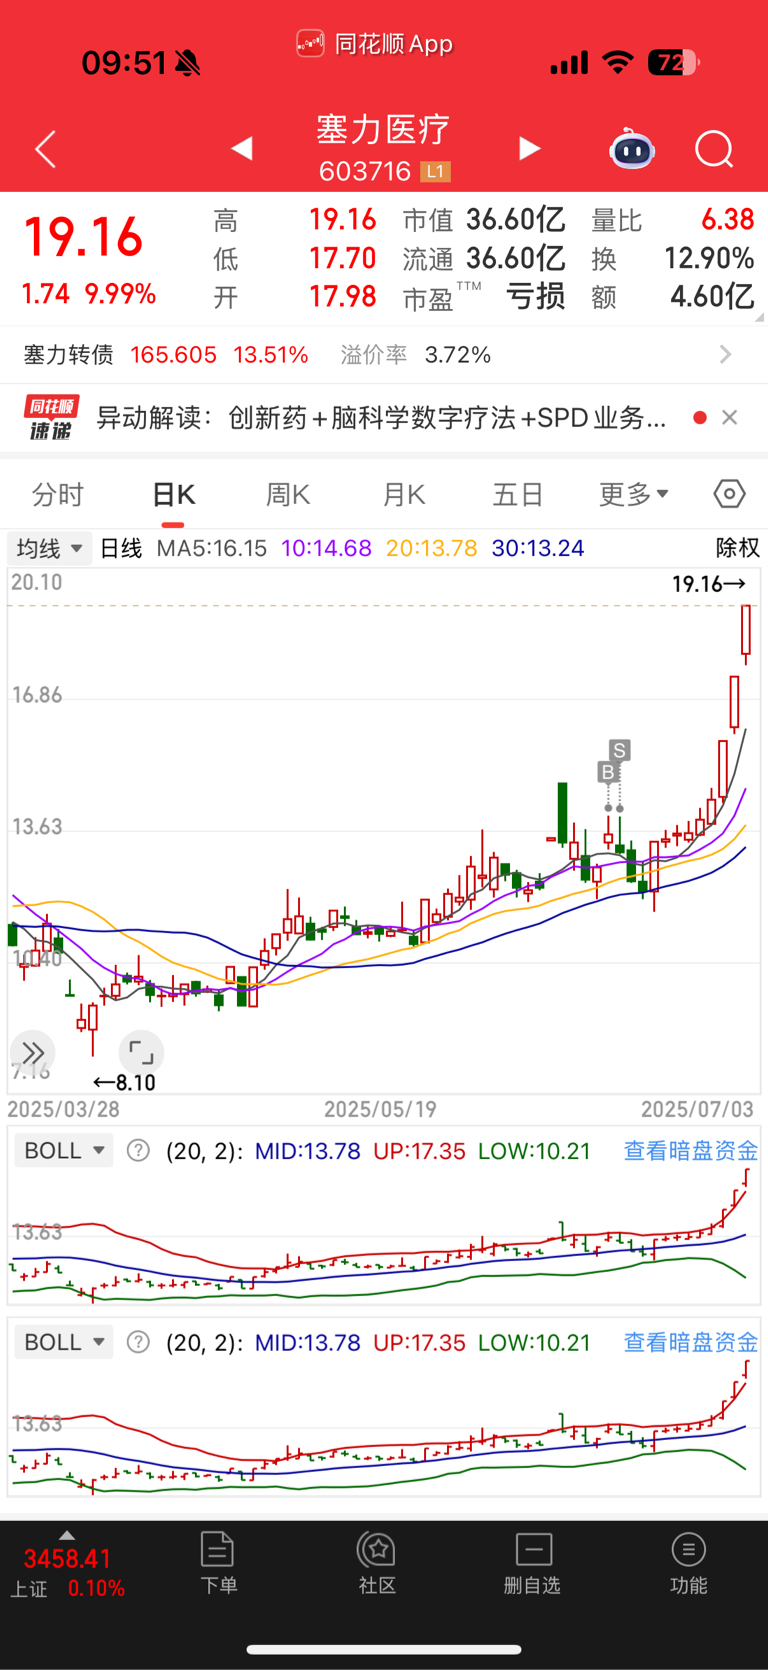Open help icon on first BOLL panel
This screenshot has height=1670, width=768.
(138, 1151)
